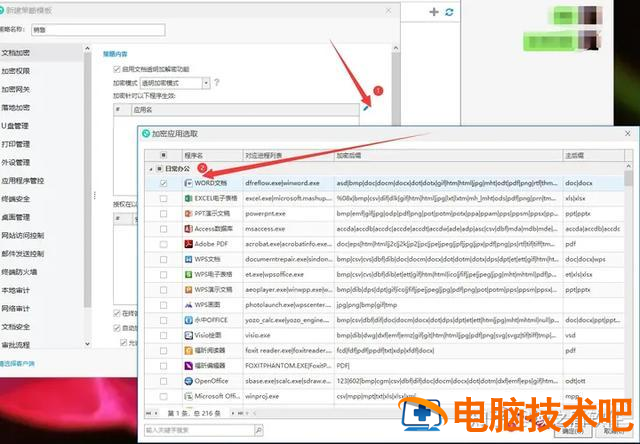640x444 pixels.
Task: Collapse the 日常办公 group triangle
Action: click(151, 169)
